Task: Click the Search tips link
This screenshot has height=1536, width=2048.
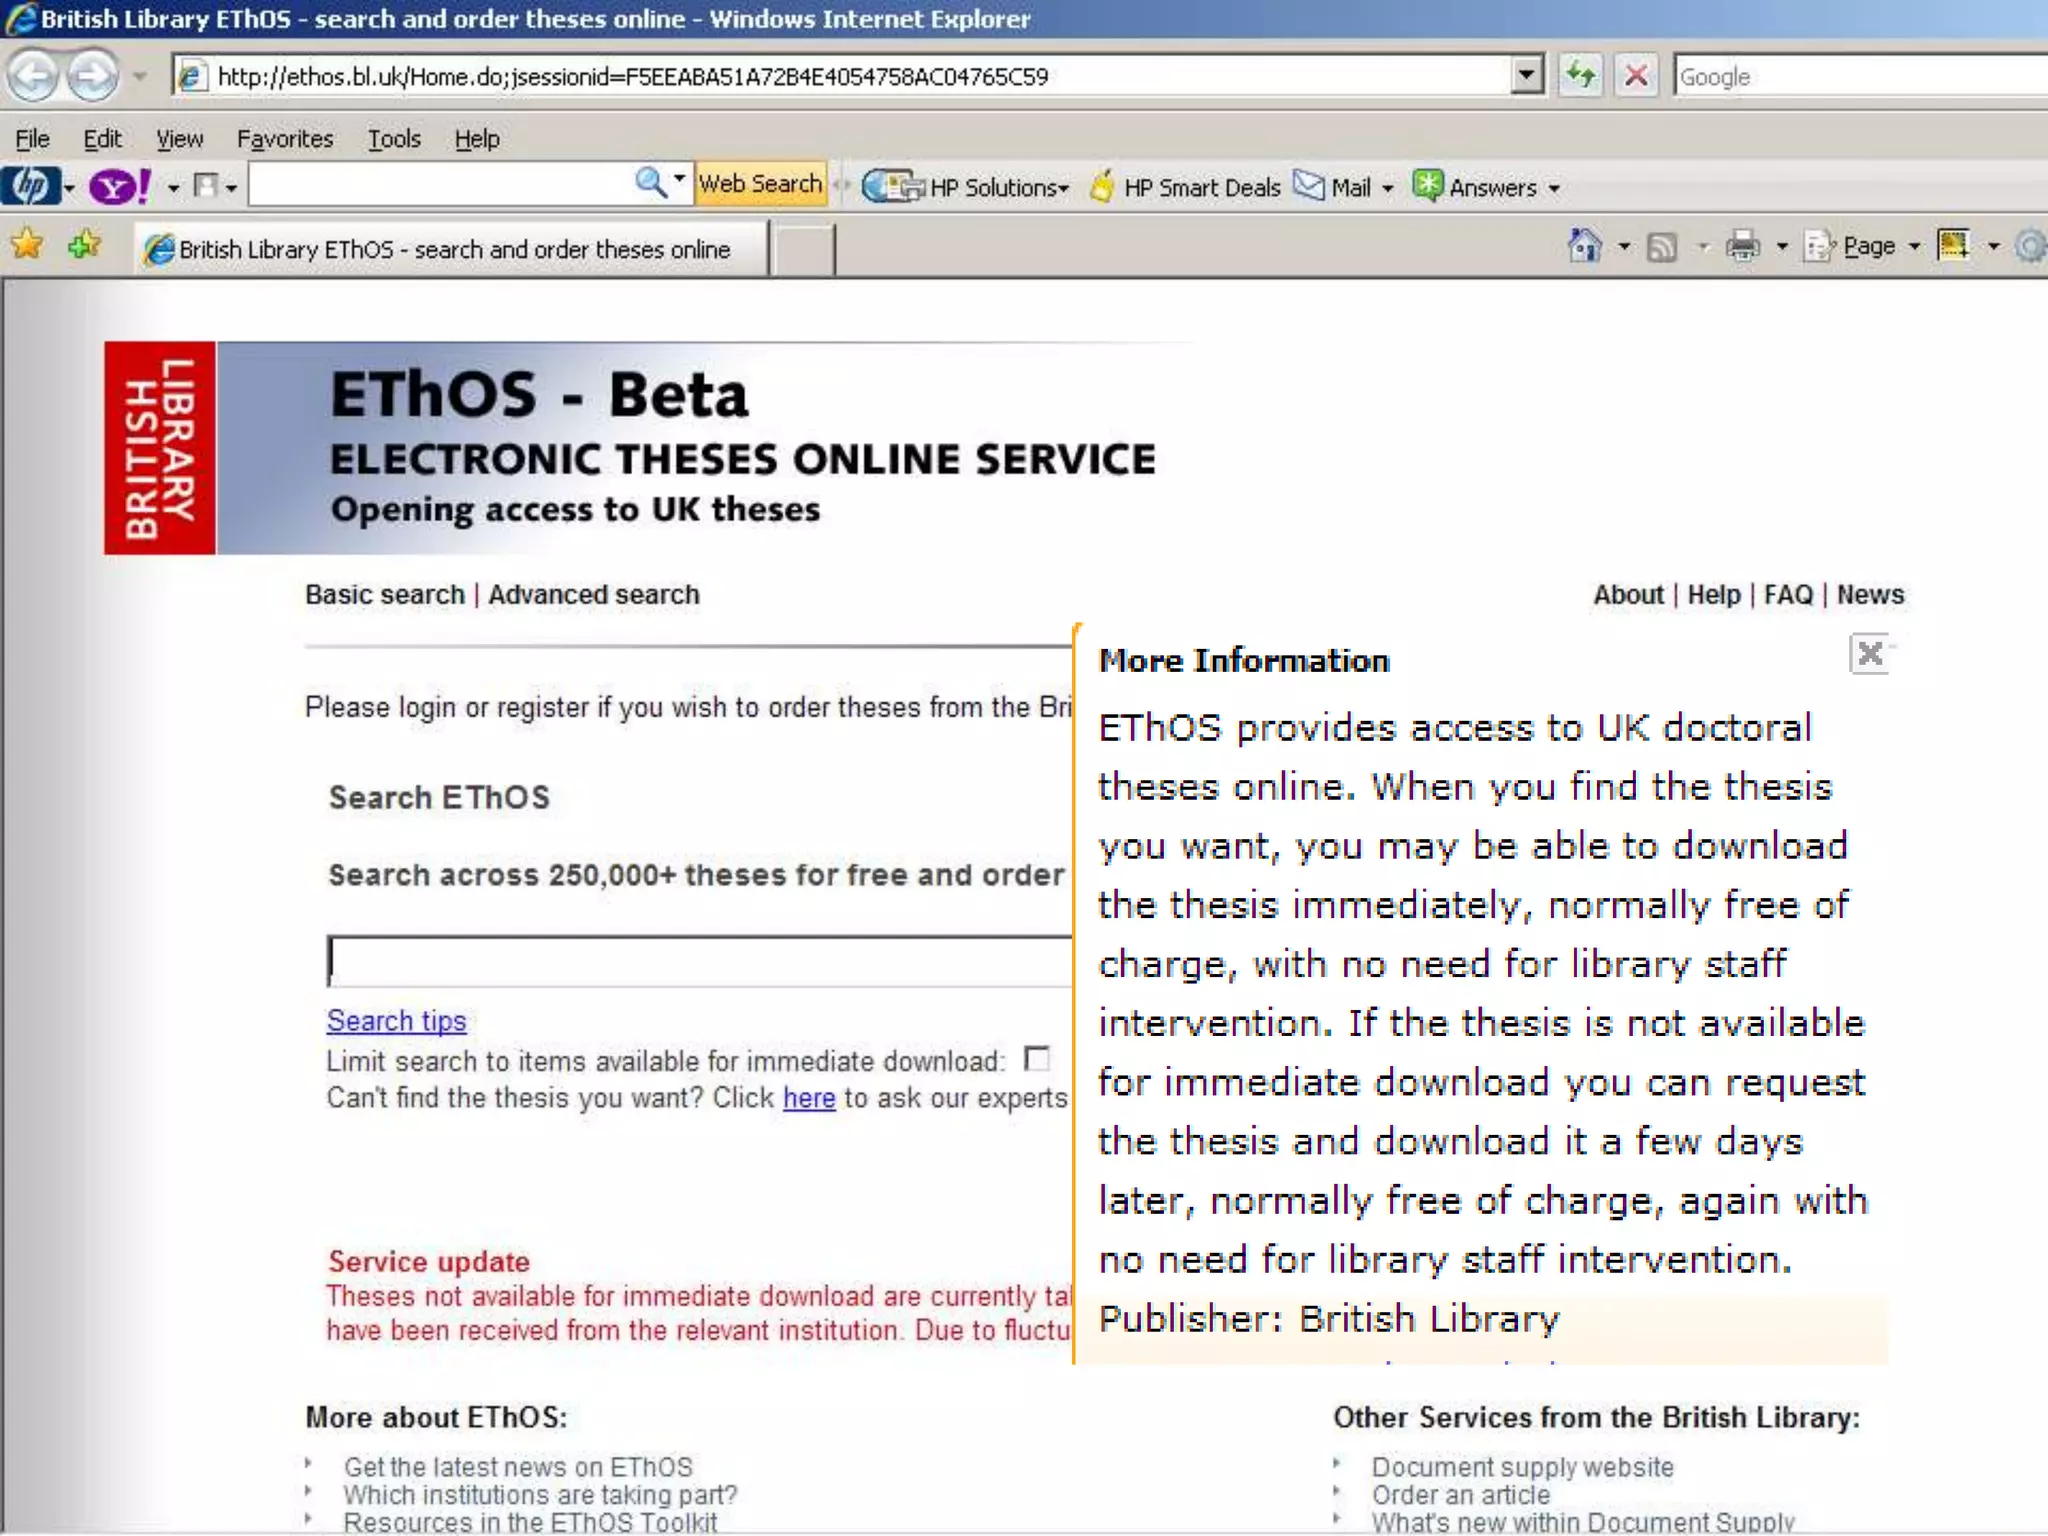Action: [x=396, y=1021]
